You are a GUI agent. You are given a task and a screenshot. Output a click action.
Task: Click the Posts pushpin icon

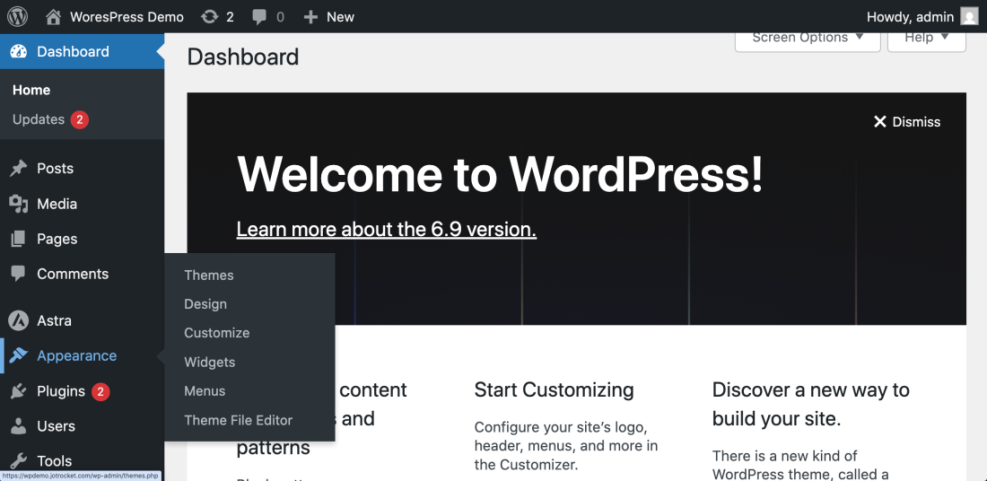(19, 168)
